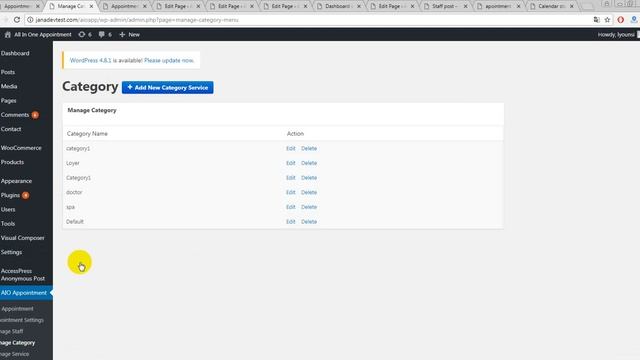
Task: Click the Plugins orange count badge
Action: click(x=25, y=195)
